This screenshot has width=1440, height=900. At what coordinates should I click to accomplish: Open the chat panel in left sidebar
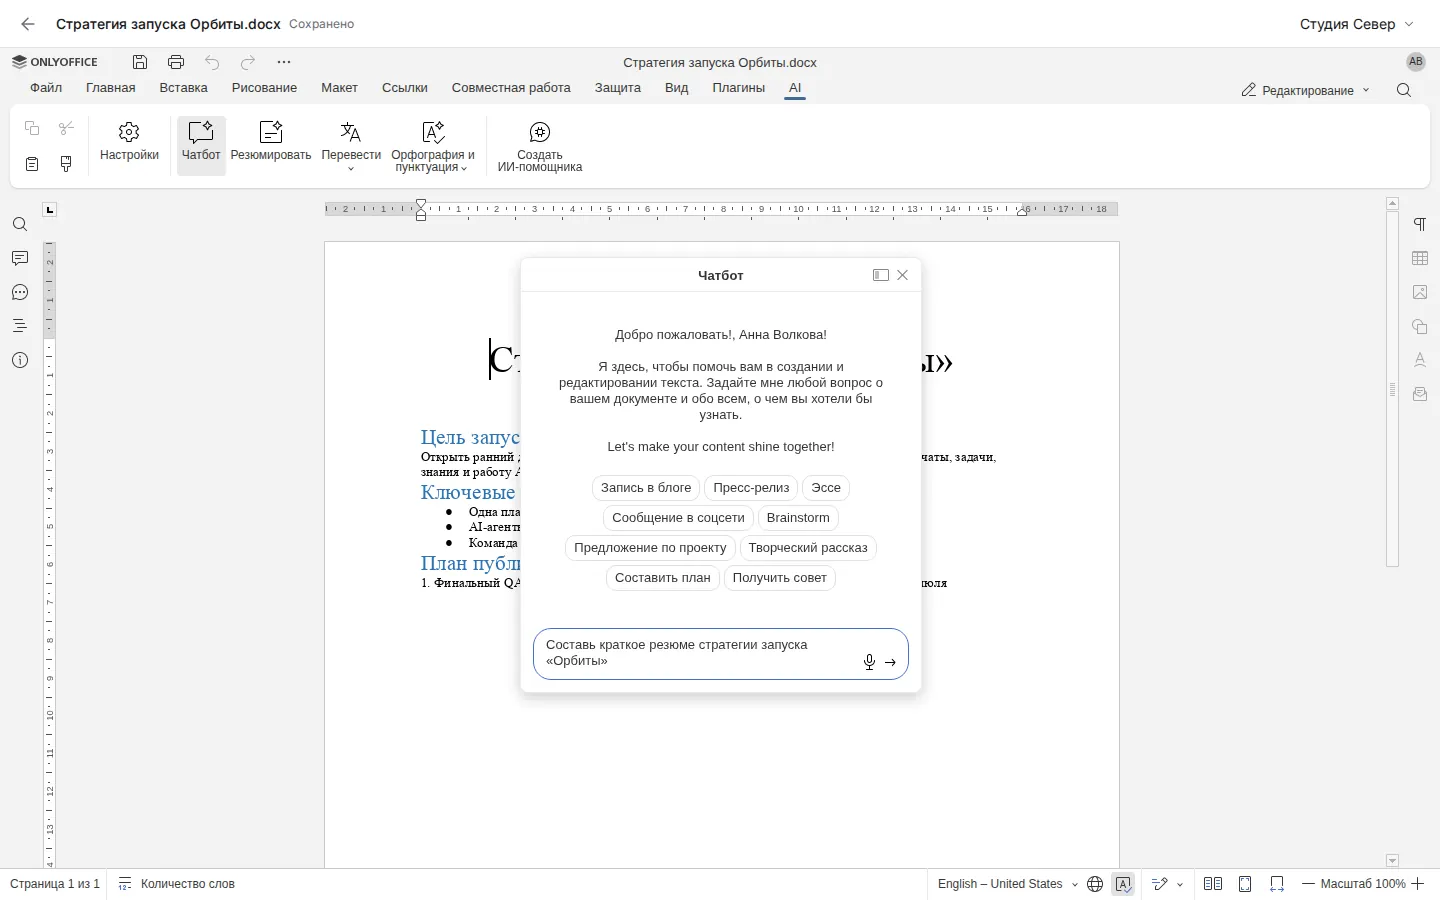[x=20, y=293]
